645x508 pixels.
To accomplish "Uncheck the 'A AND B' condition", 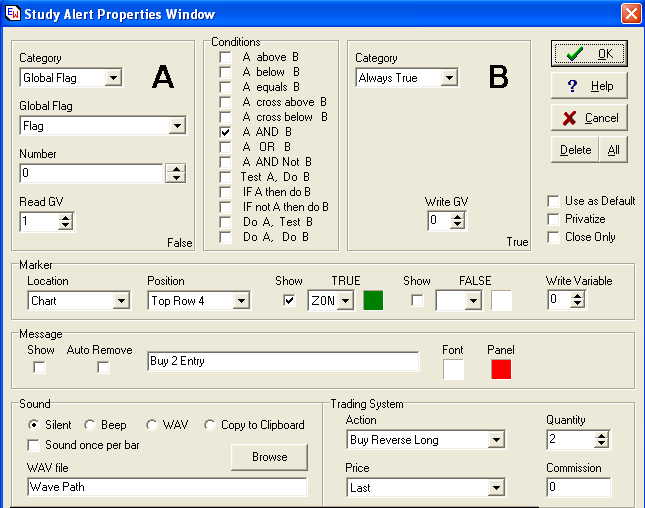I will point(225,132).
